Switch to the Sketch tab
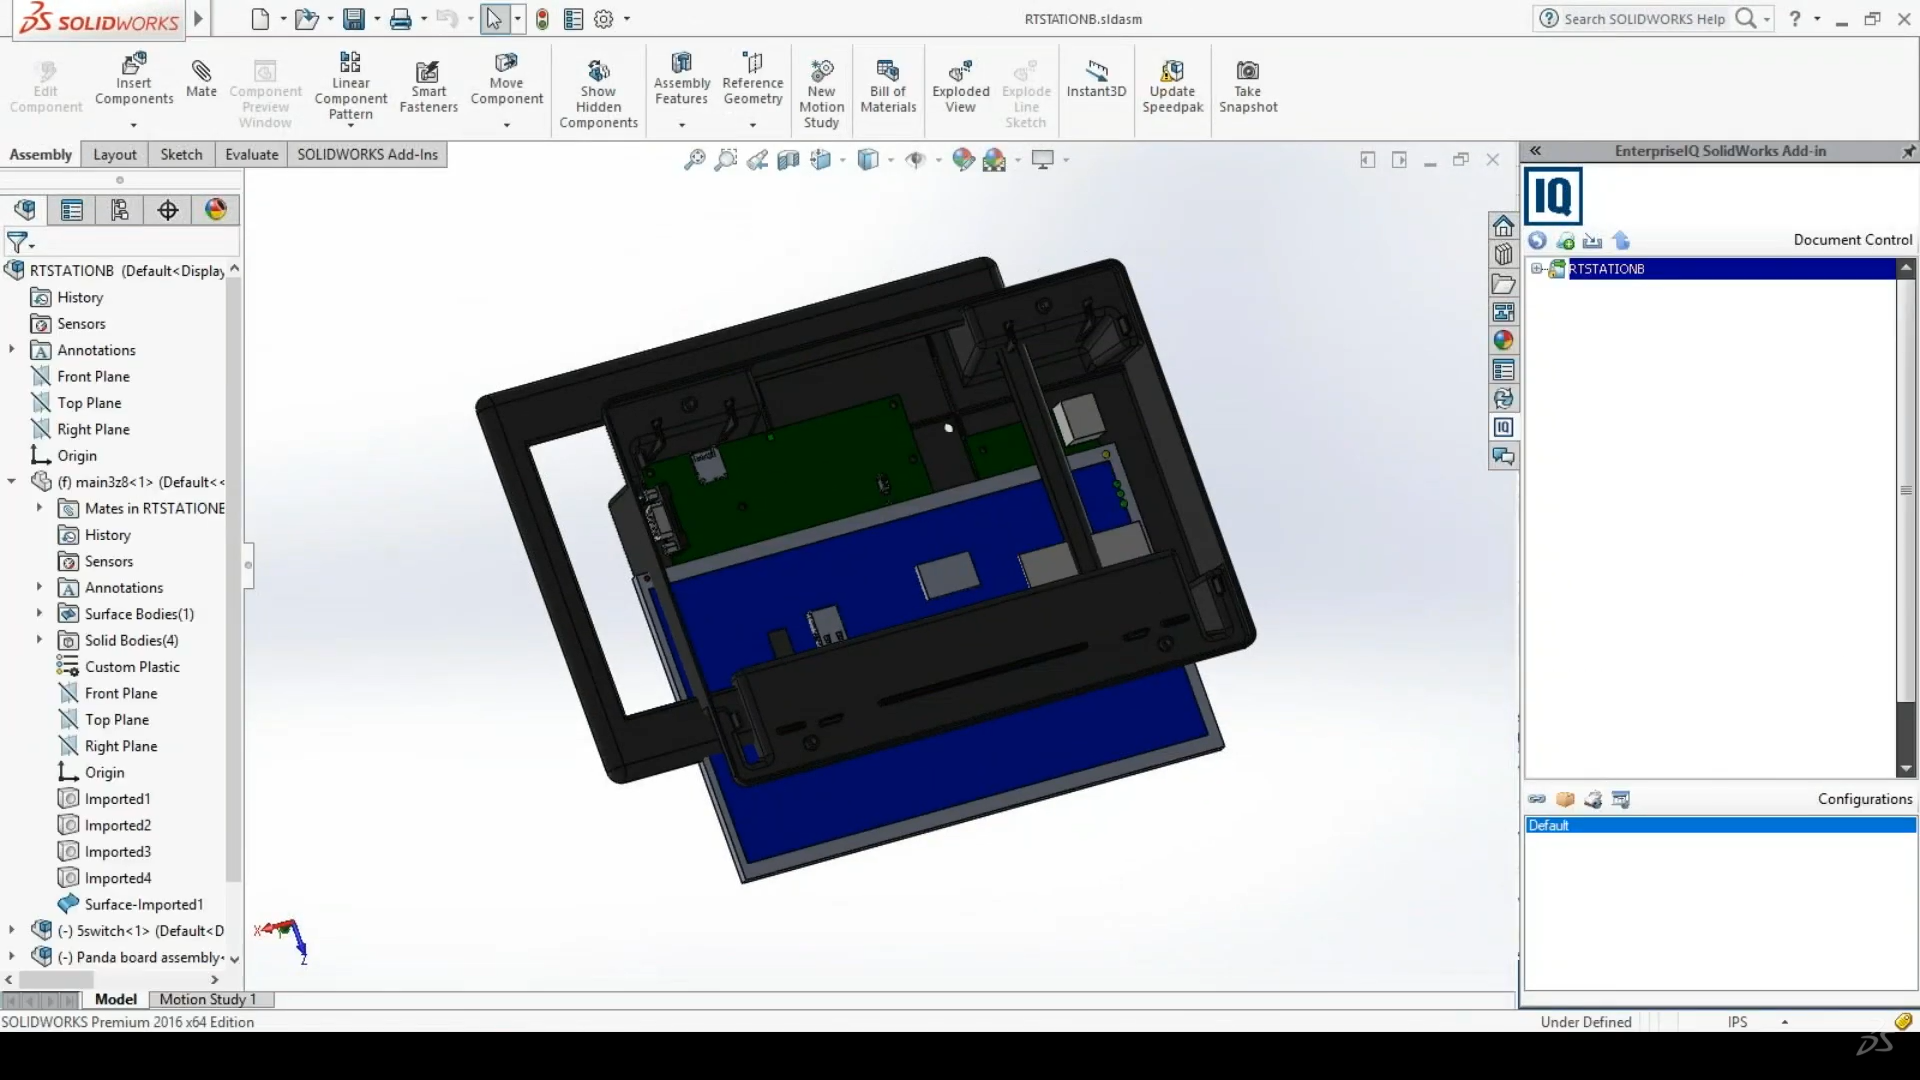 [x=182, y=155]
